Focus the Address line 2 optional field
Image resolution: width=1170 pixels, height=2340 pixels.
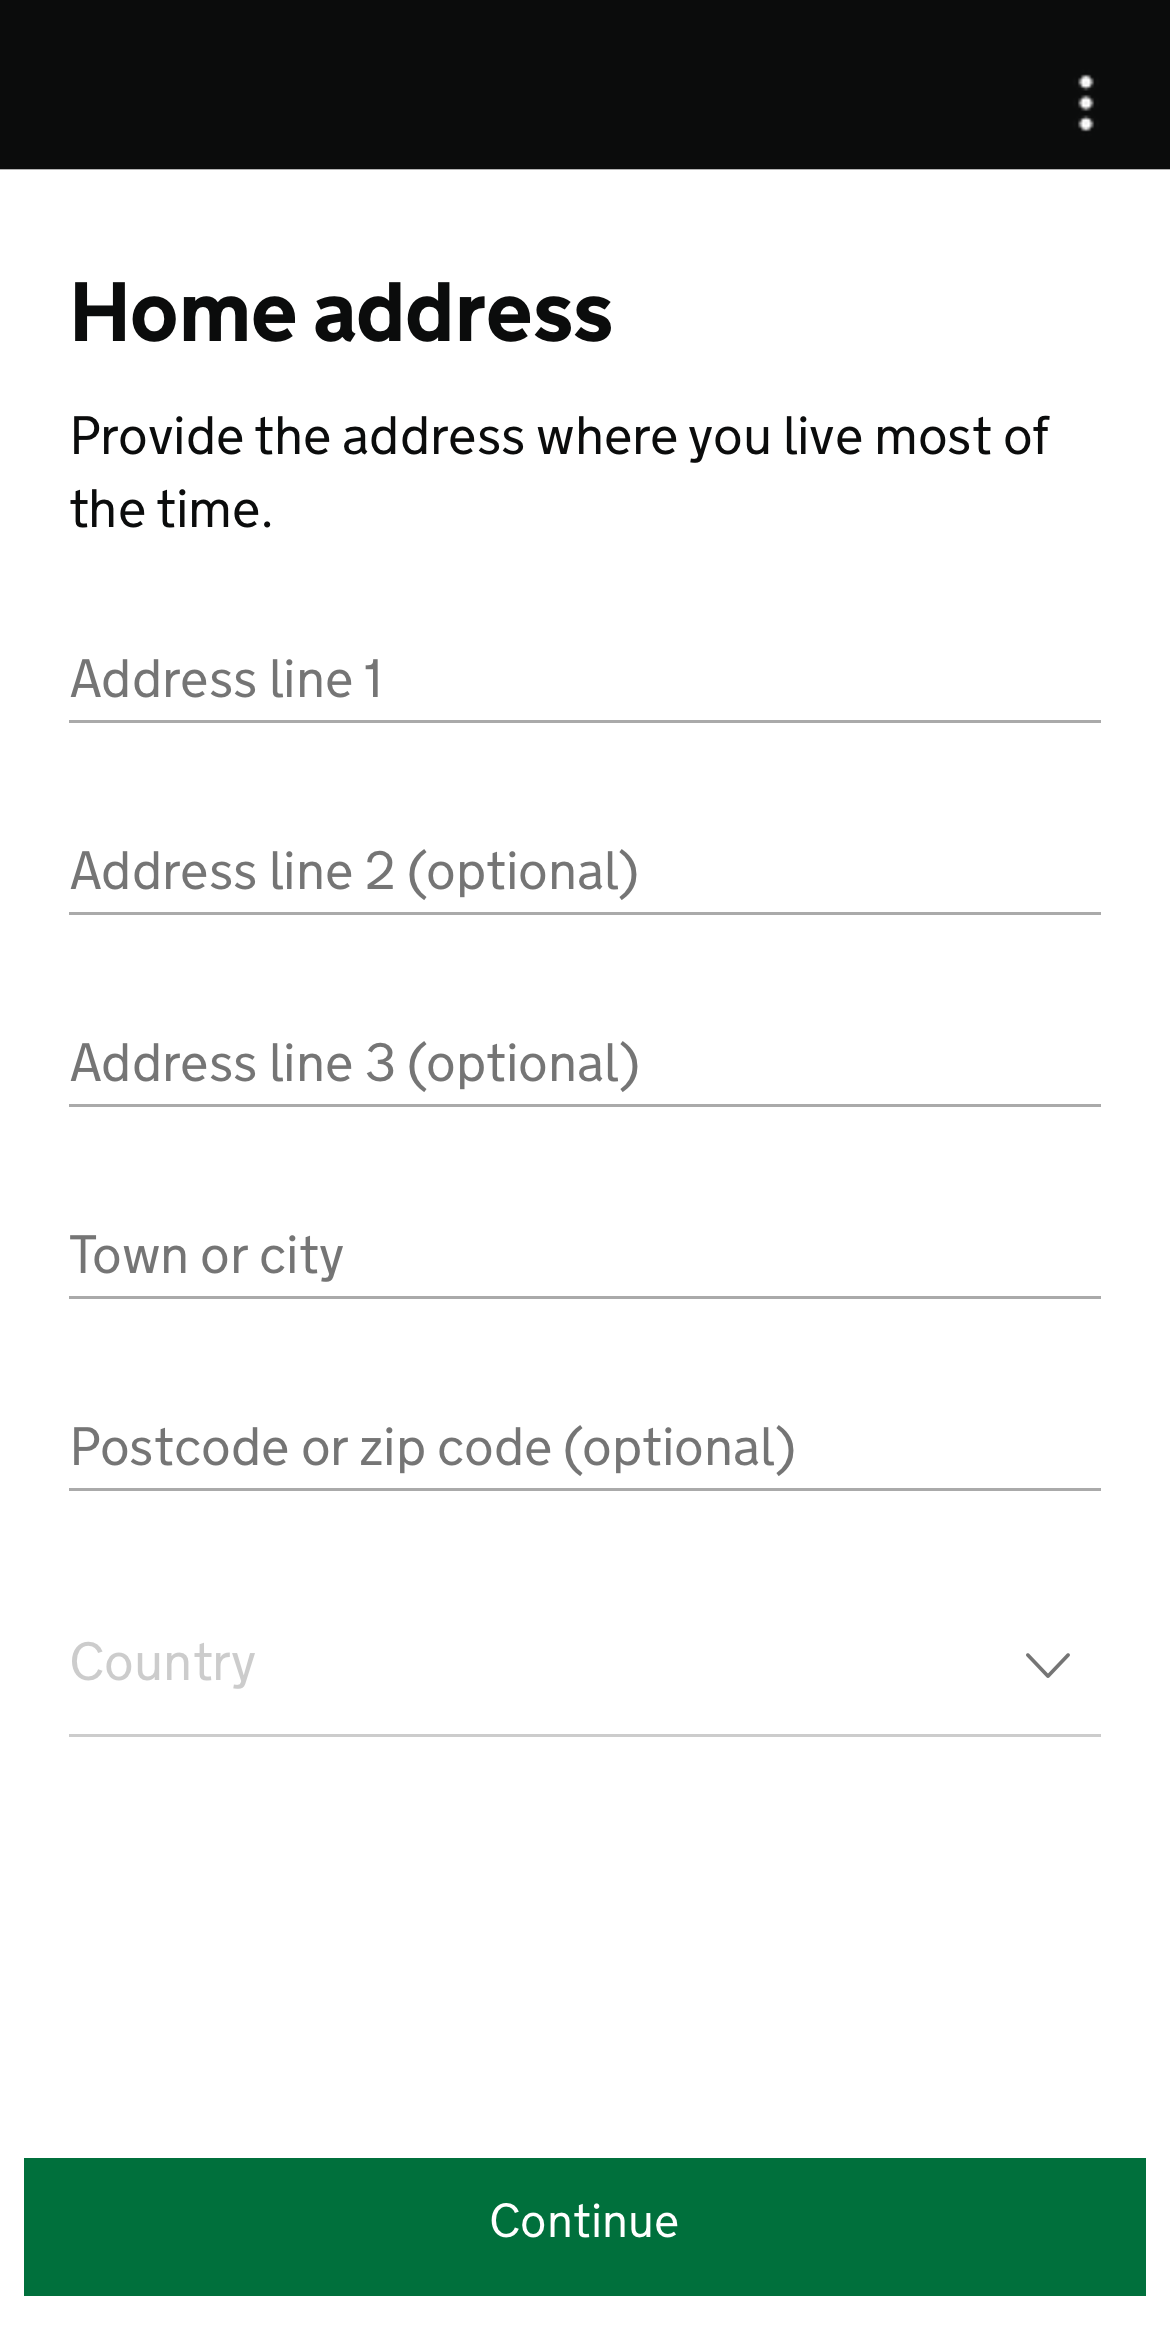[585, 872]
